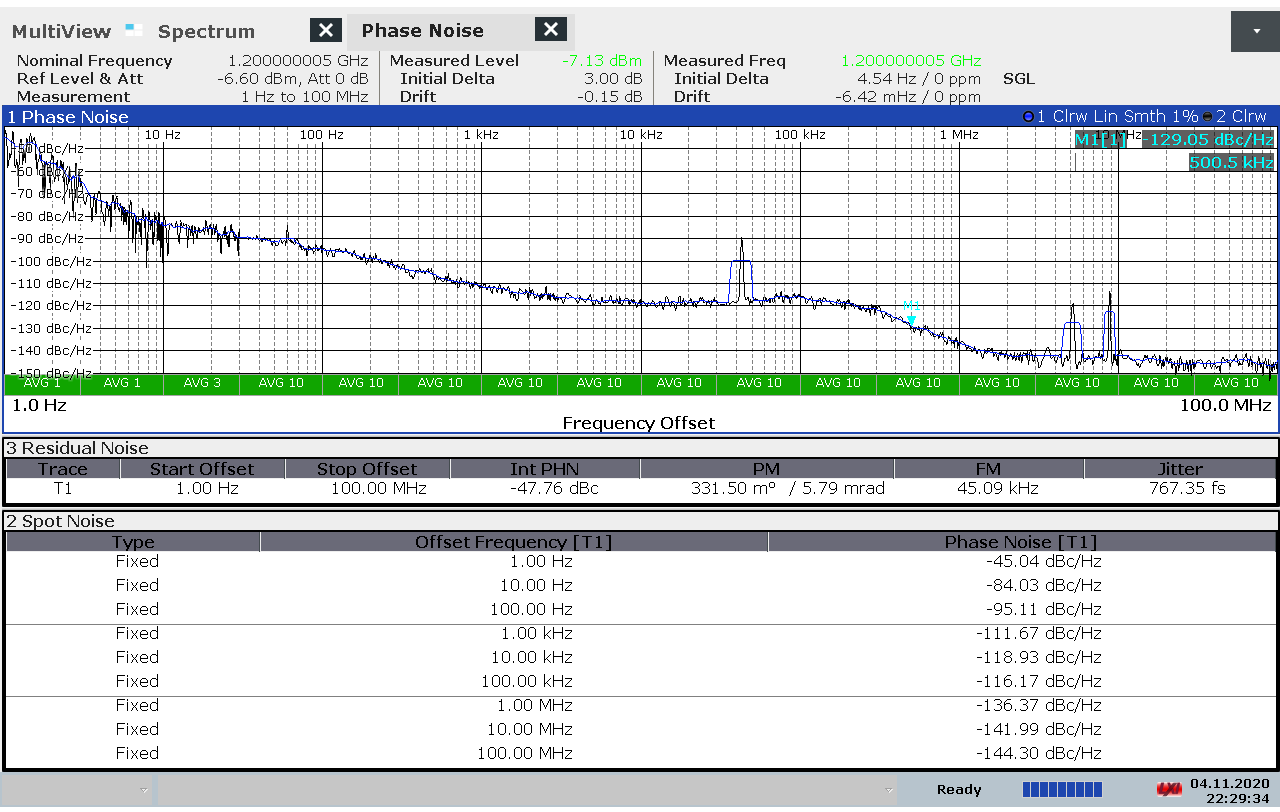Click the 1.00 MHz spot noise offset cell

pos(535,705)
